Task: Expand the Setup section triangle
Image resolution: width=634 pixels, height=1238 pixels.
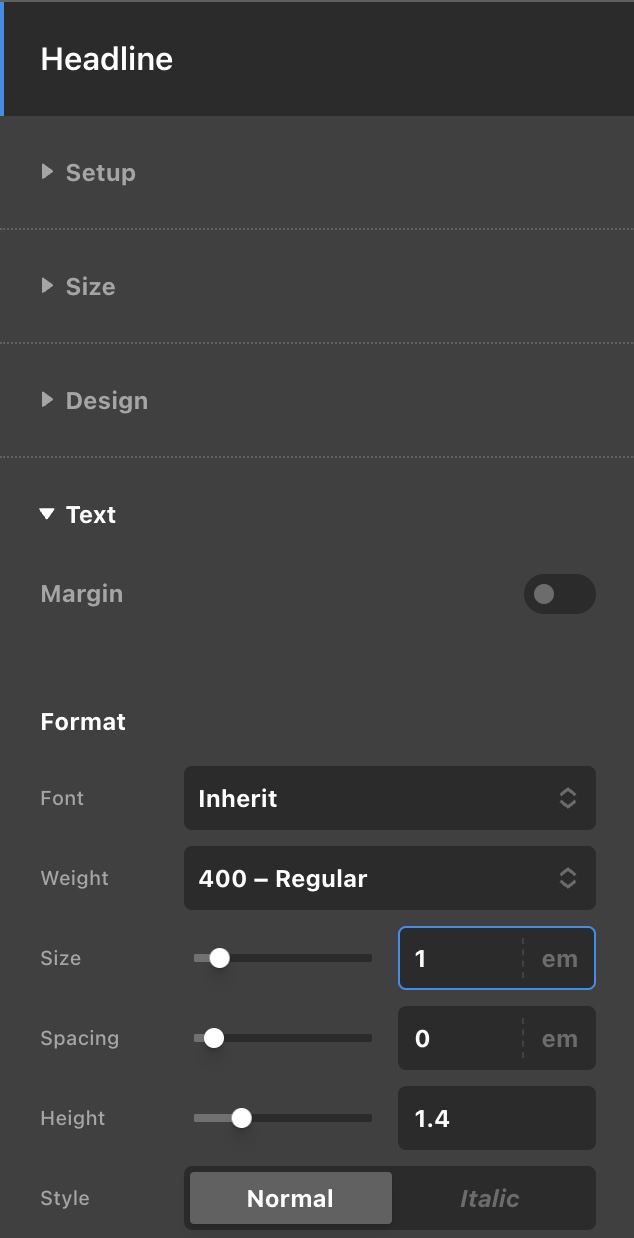Action: point(47,172)
